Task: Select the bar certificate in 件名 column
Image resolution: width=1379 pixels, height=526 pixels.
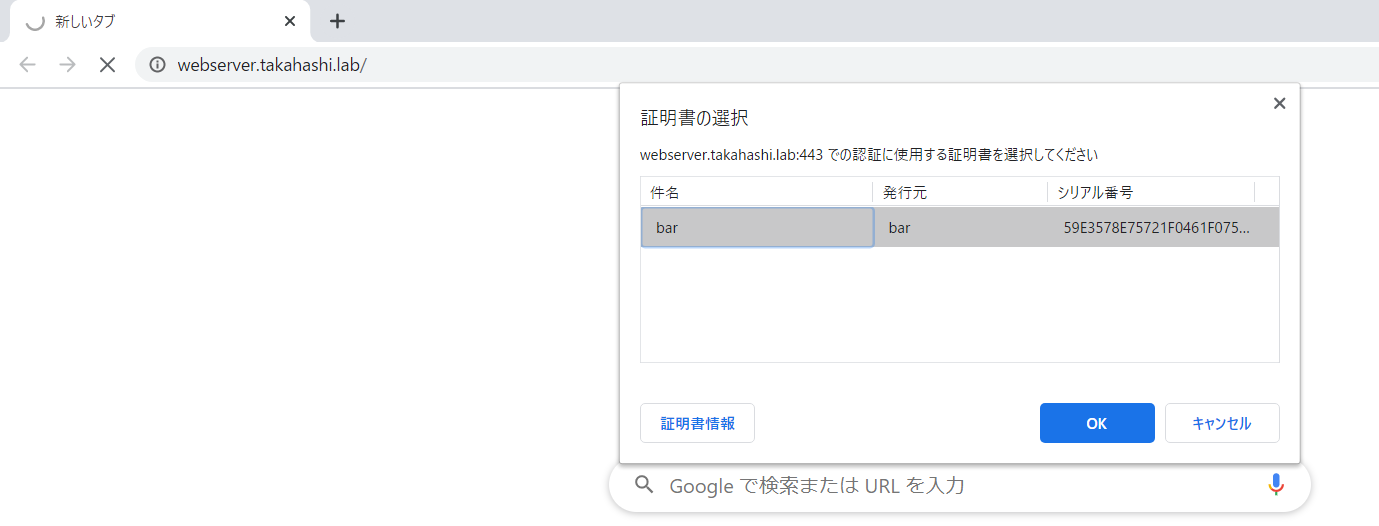Action: (x=757, y=227)
